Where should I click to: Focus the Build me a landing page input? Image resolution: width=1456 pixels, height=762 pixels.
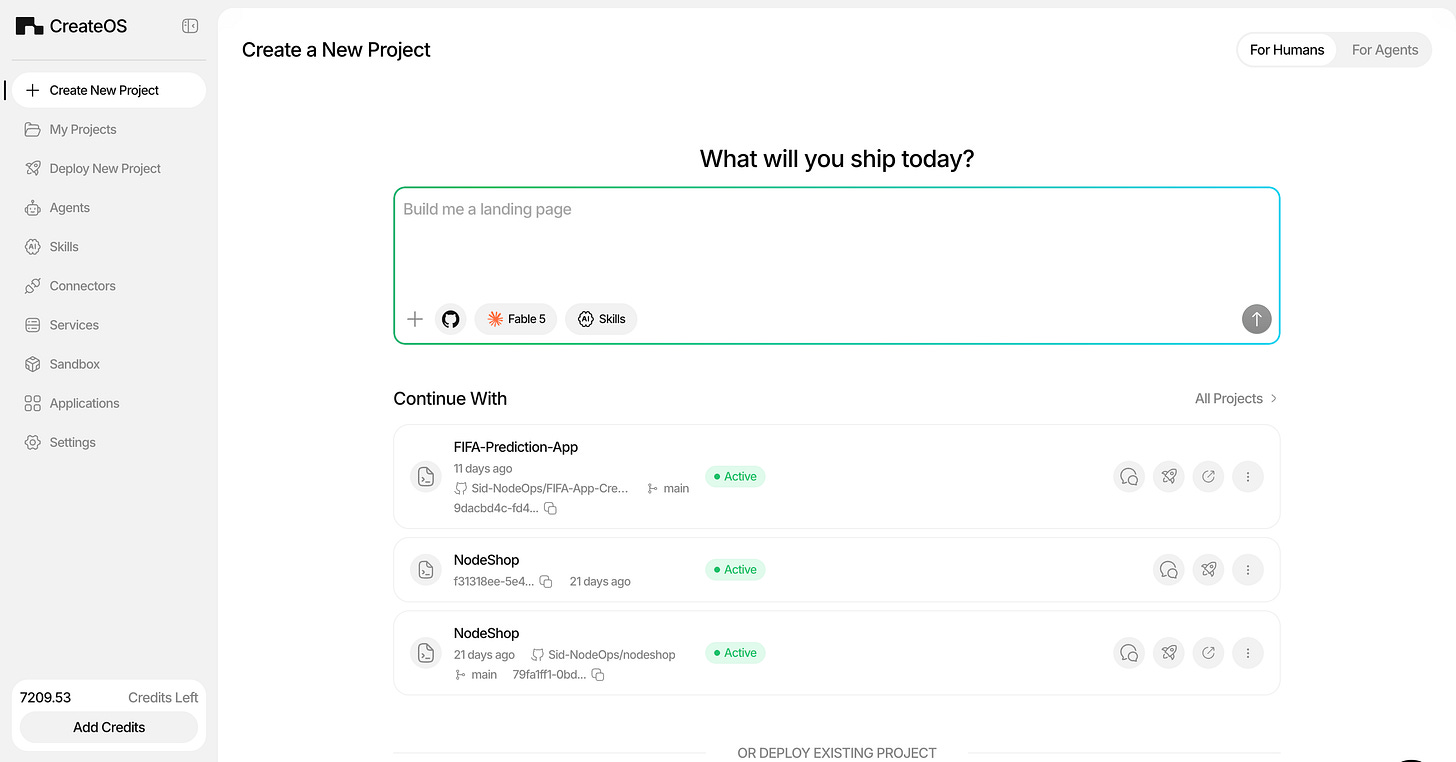[836, 245]
